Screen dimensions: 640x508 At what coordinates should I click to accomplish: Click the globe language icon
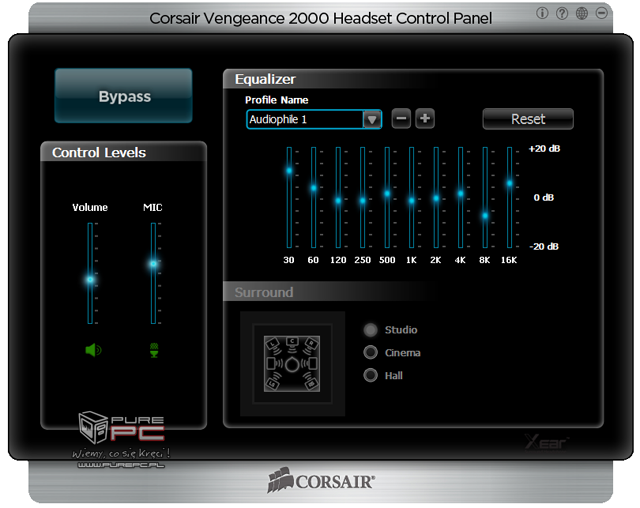click(x=582, y=13)
